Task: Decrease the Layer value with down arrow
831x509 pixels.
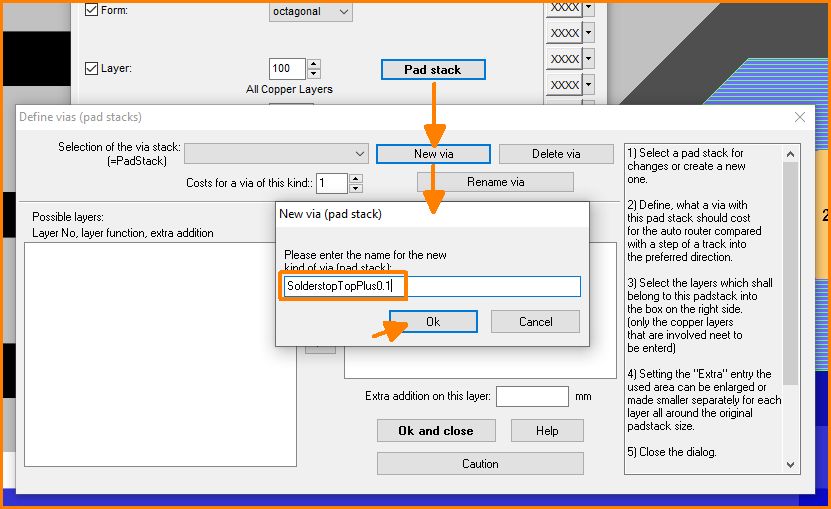Action: tap(314, 74)
